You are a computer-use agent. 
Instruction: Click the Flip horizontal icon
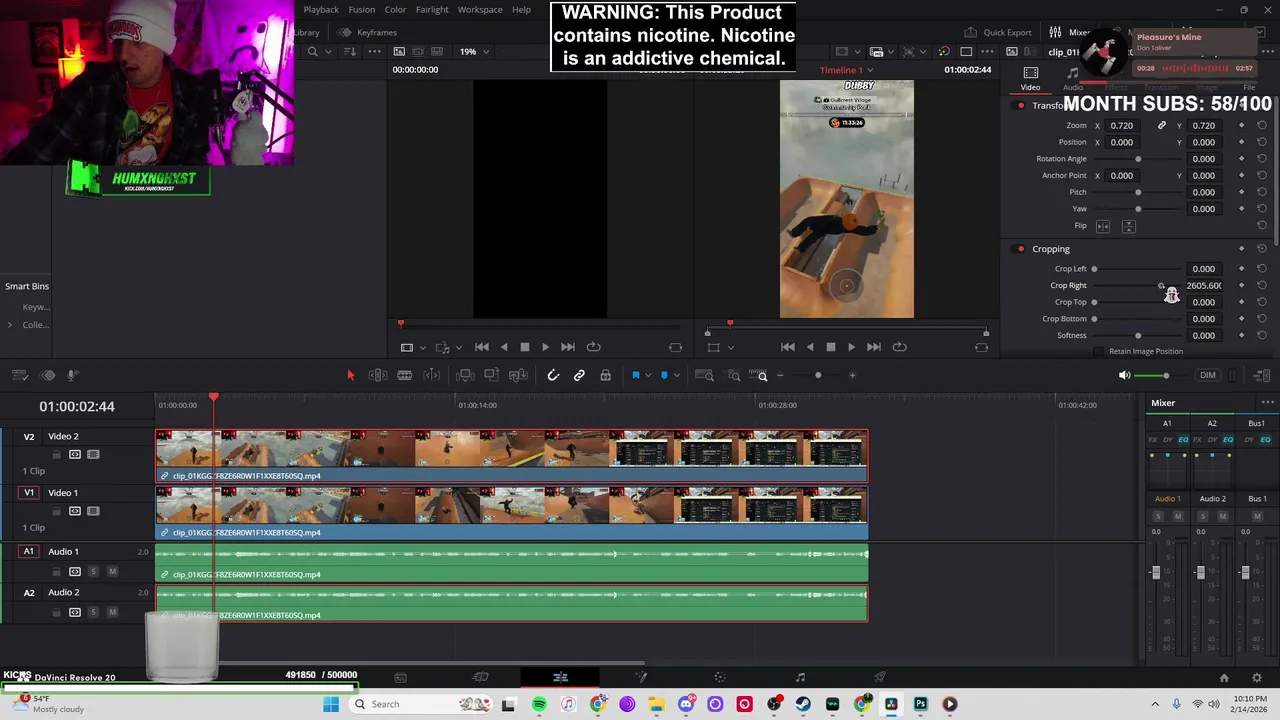coord(1103,226)
